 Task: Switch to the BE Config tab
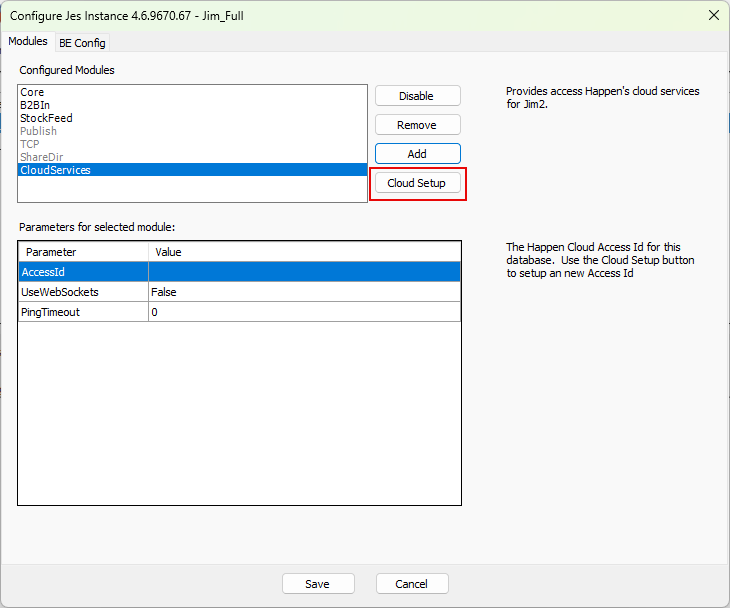coord(82,43)
